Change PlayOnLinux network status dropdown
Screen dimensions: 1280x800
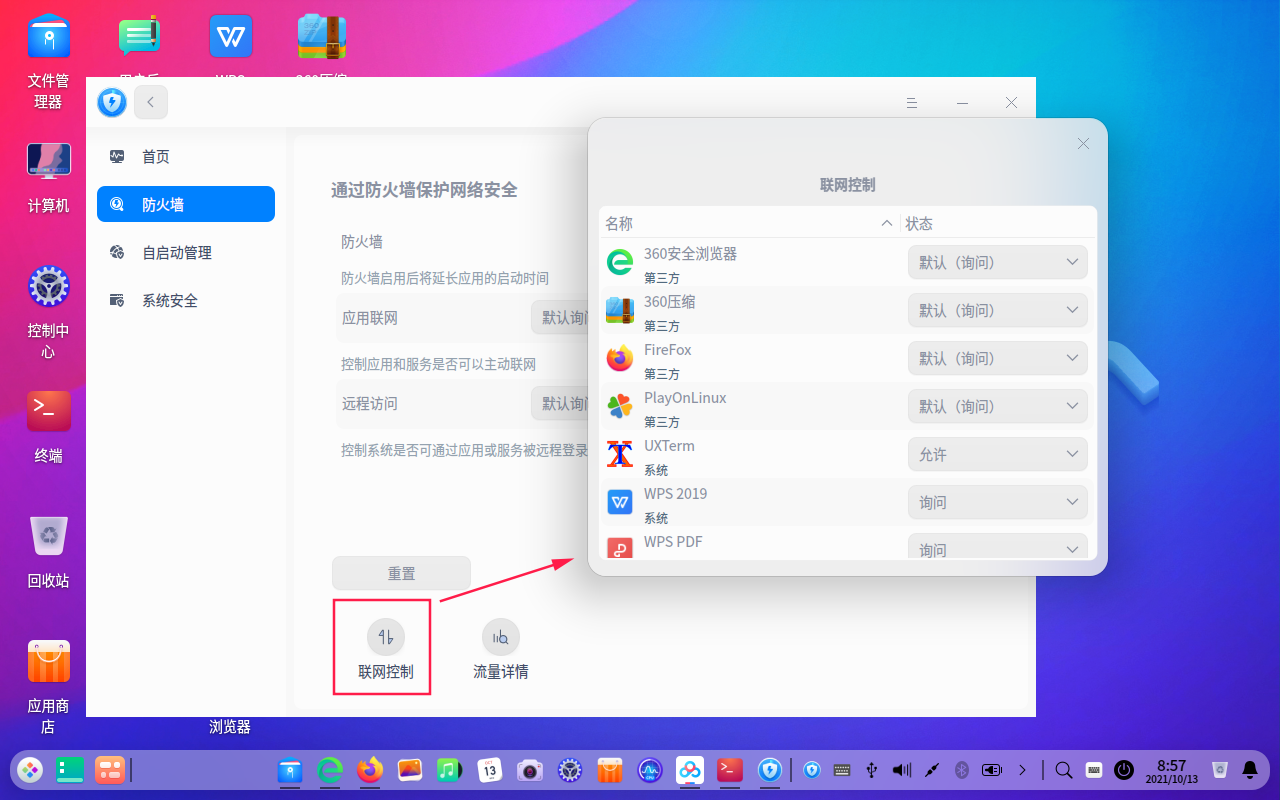pyautogui.click(x=998, y=406)
